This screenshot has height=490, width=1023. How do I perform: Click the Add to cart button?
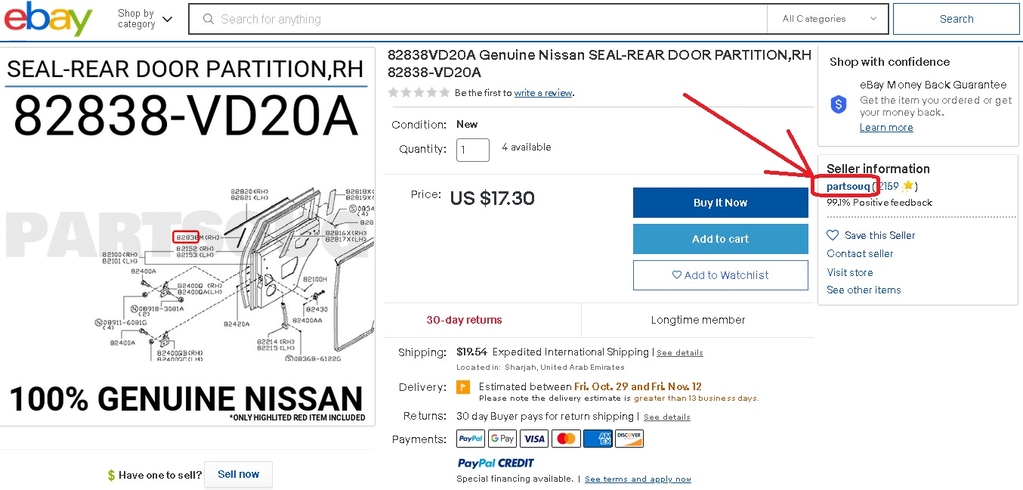click(x=720, y=239)
